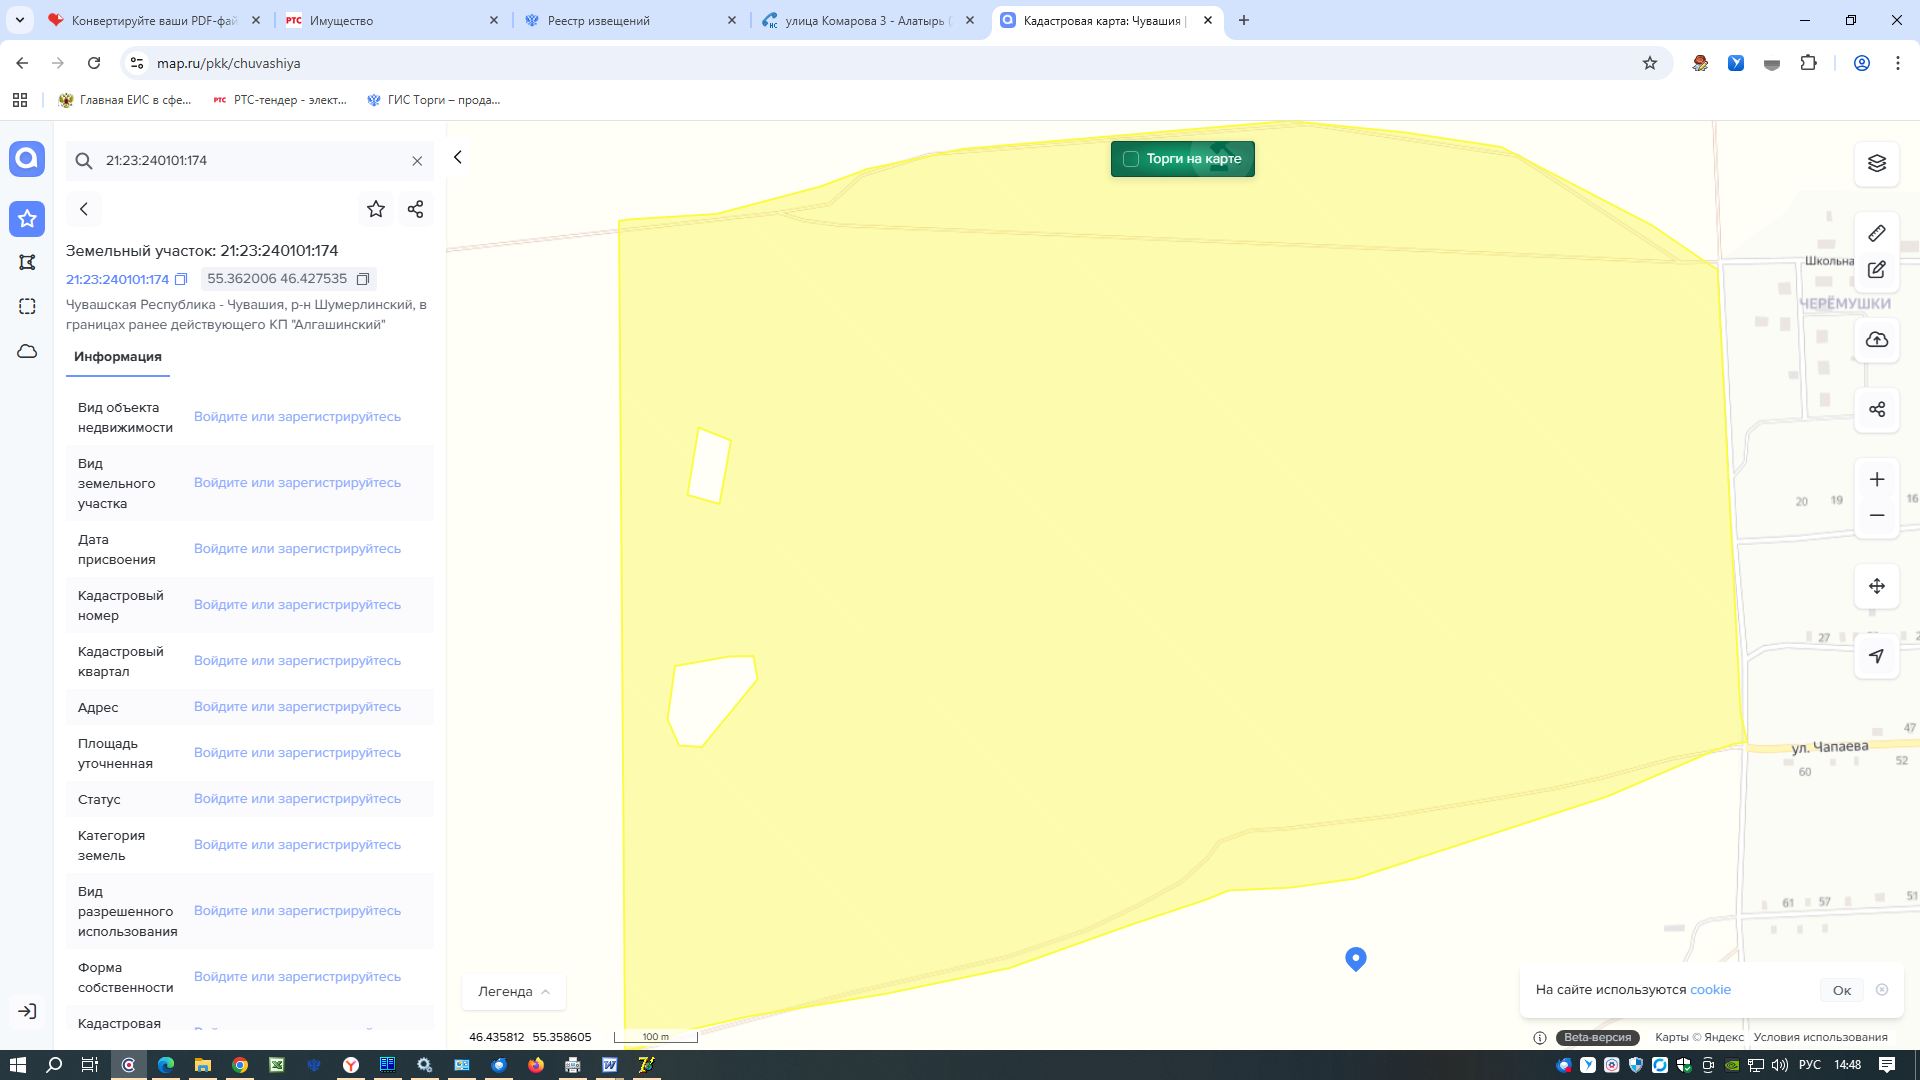Select the ruler measurement tool
The image size is (1920, 1080).
tap(1876, 233)
